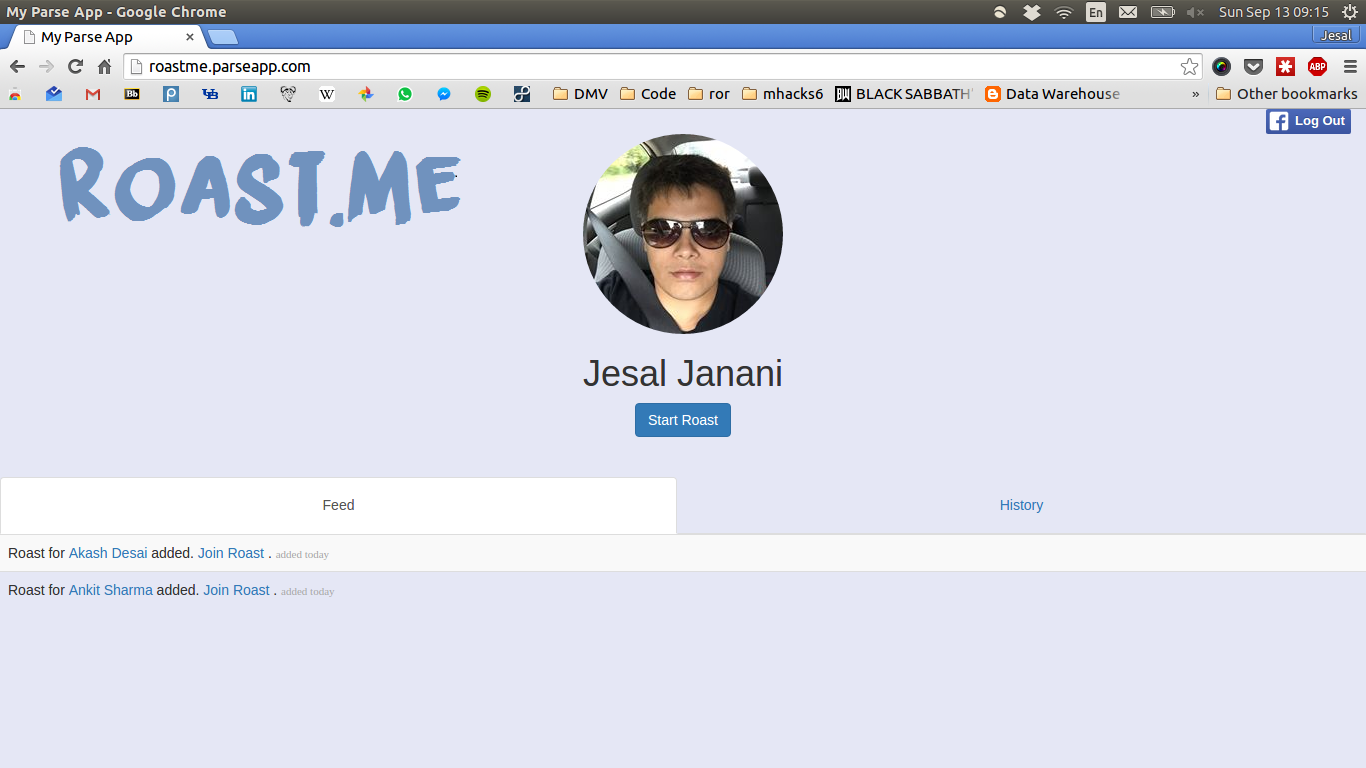Image resolution: width=1366 pixels, height=768 pixels.
Task: Switch to the History tab
Action: coord(1021,506)
